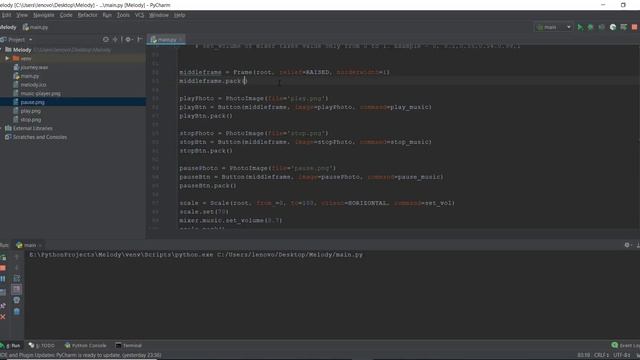Image resolution: width=640 pixels, height=360 pixels.
Task: Open the Window menu
Action: (158, 15)
